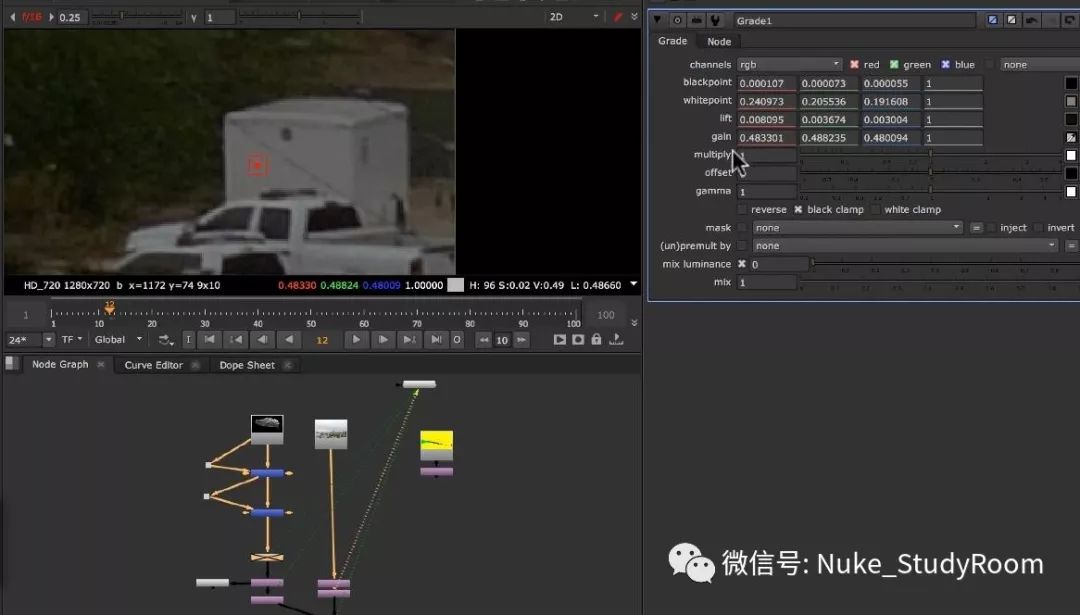The image size is (1080, 615).
Task: Toggle the red channel checkbox
Action: tap(854, 65)
